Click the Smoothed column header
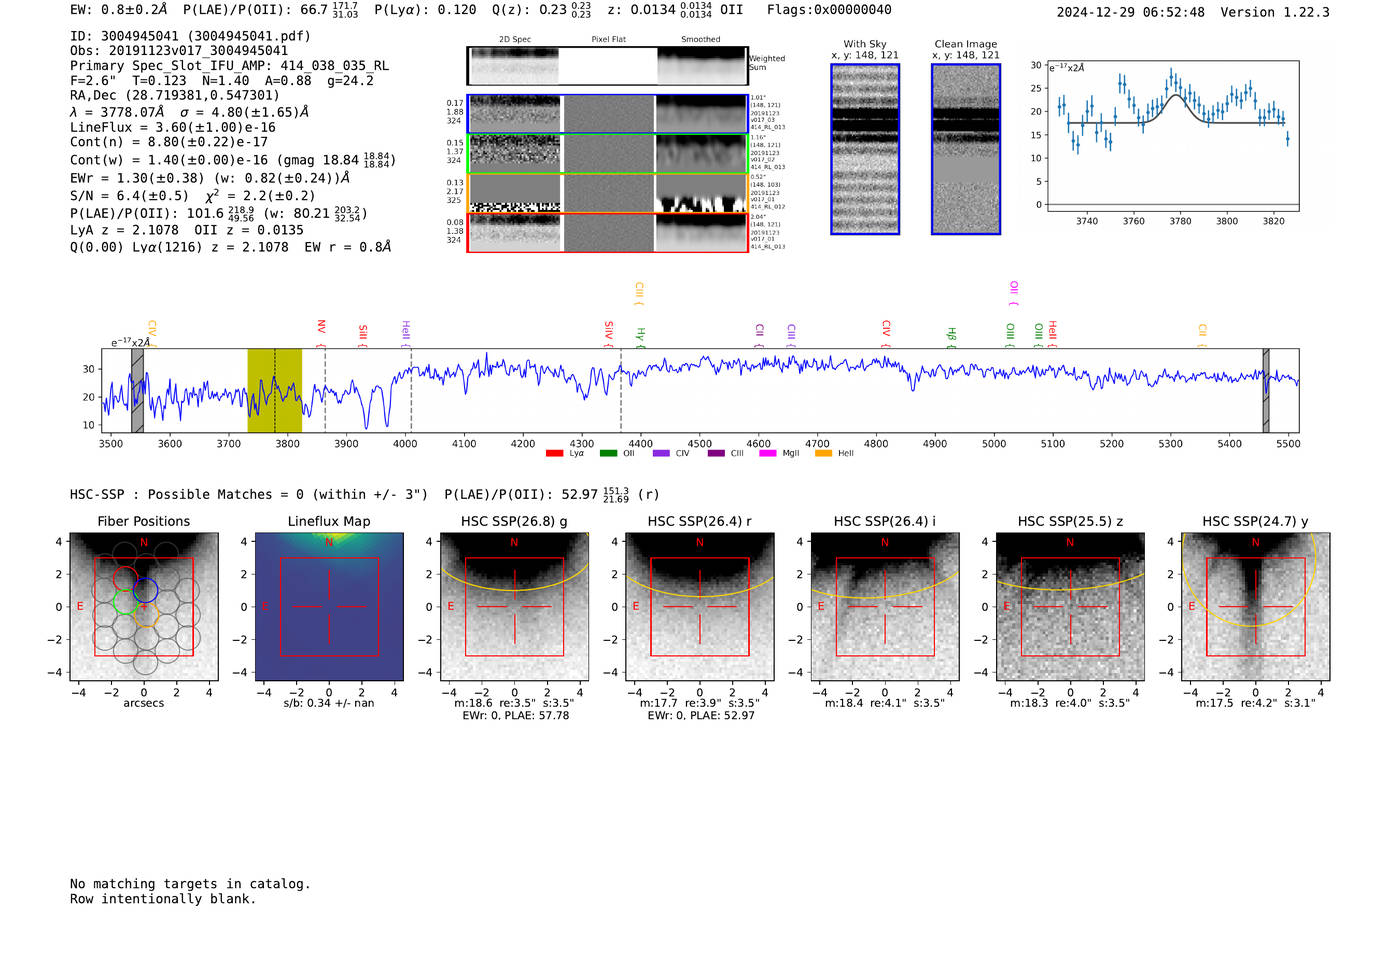 tap(701, 40)
